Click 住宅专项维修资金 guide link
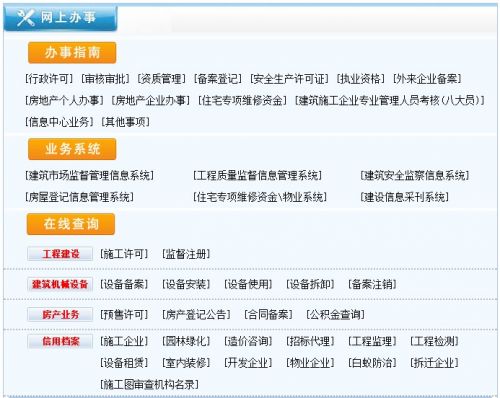The width and height of the screenshot is (500, 398). [242, 100]
